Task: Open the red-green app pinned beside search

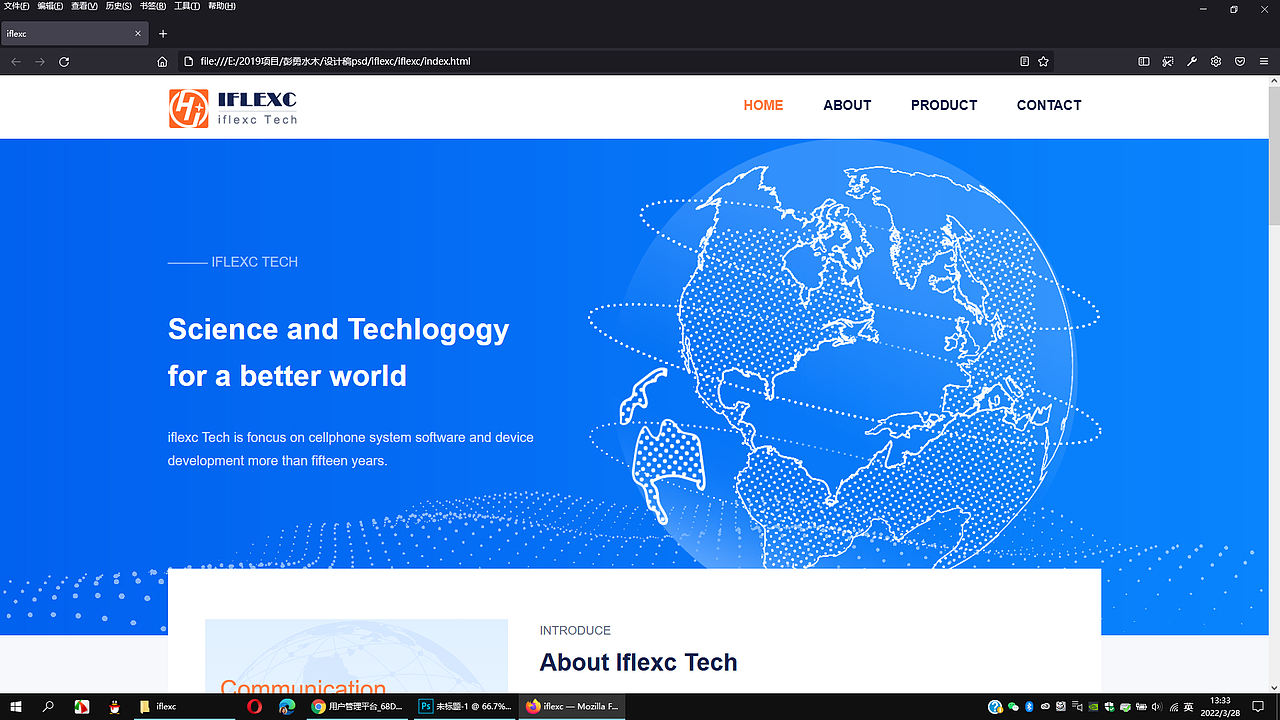Action: click(82, 706)
